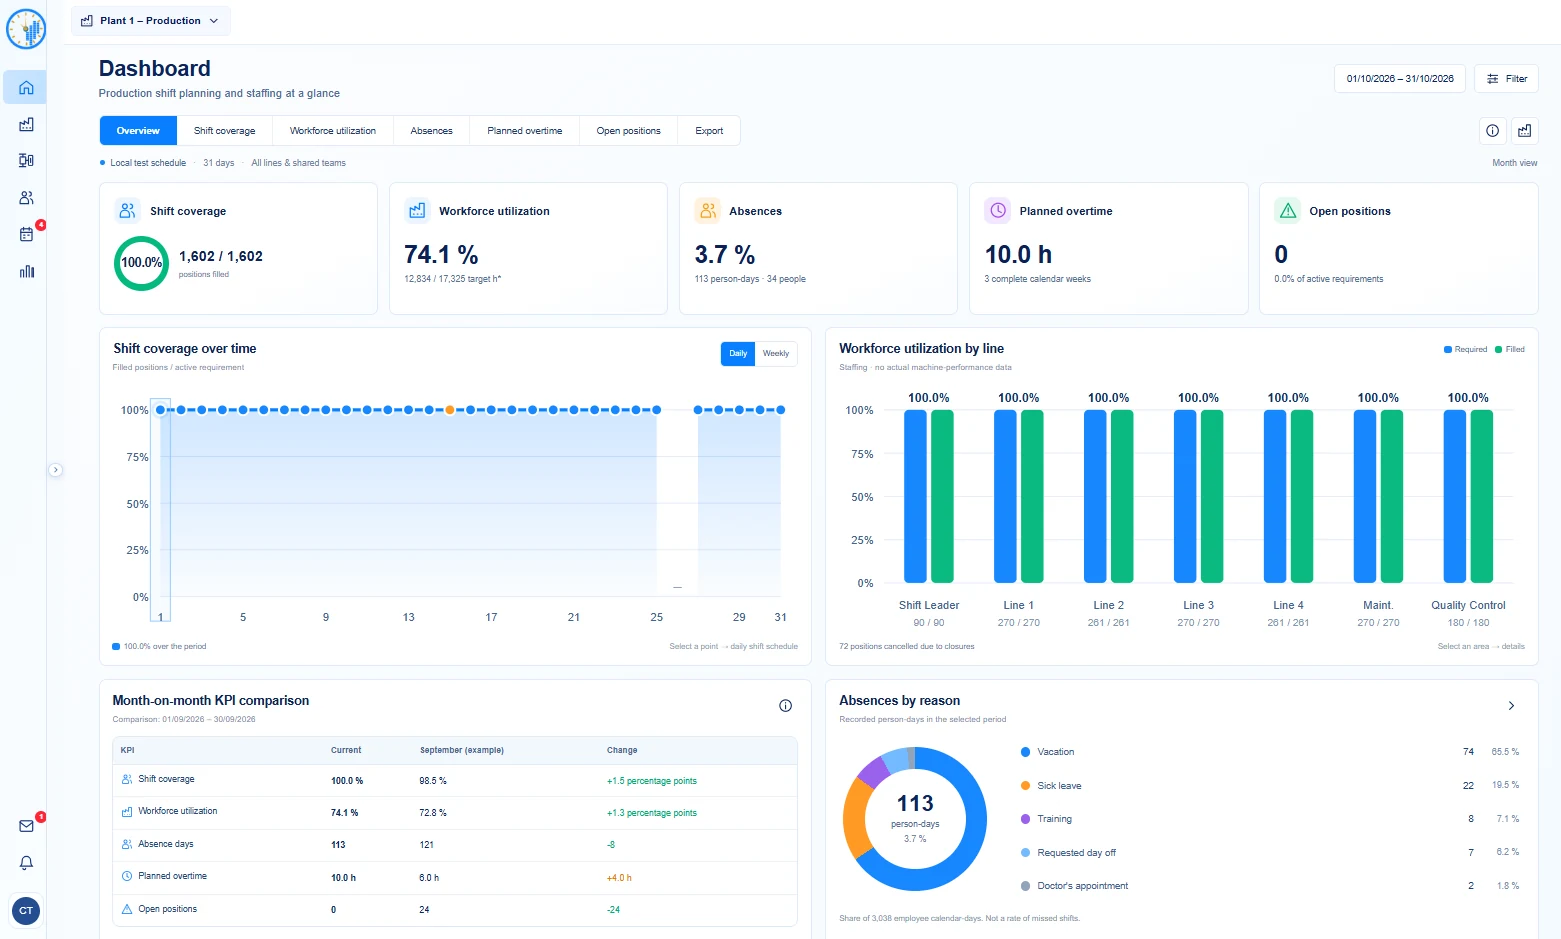Expand Absences by reason with the chevron
The image size is (1561, 939).
pos(1511,706)
